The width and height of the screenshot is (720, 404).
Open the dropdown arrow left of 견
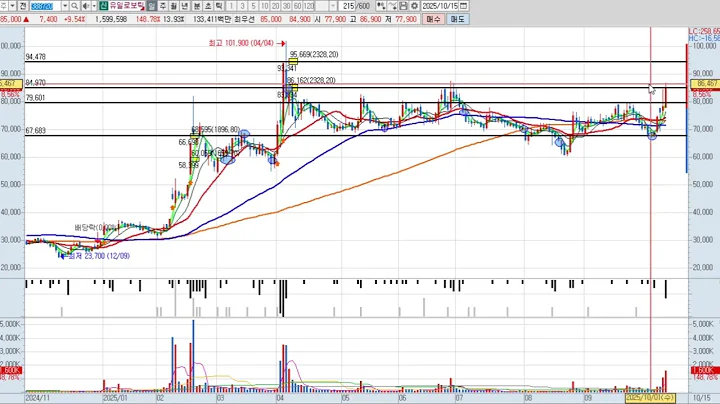13,6
